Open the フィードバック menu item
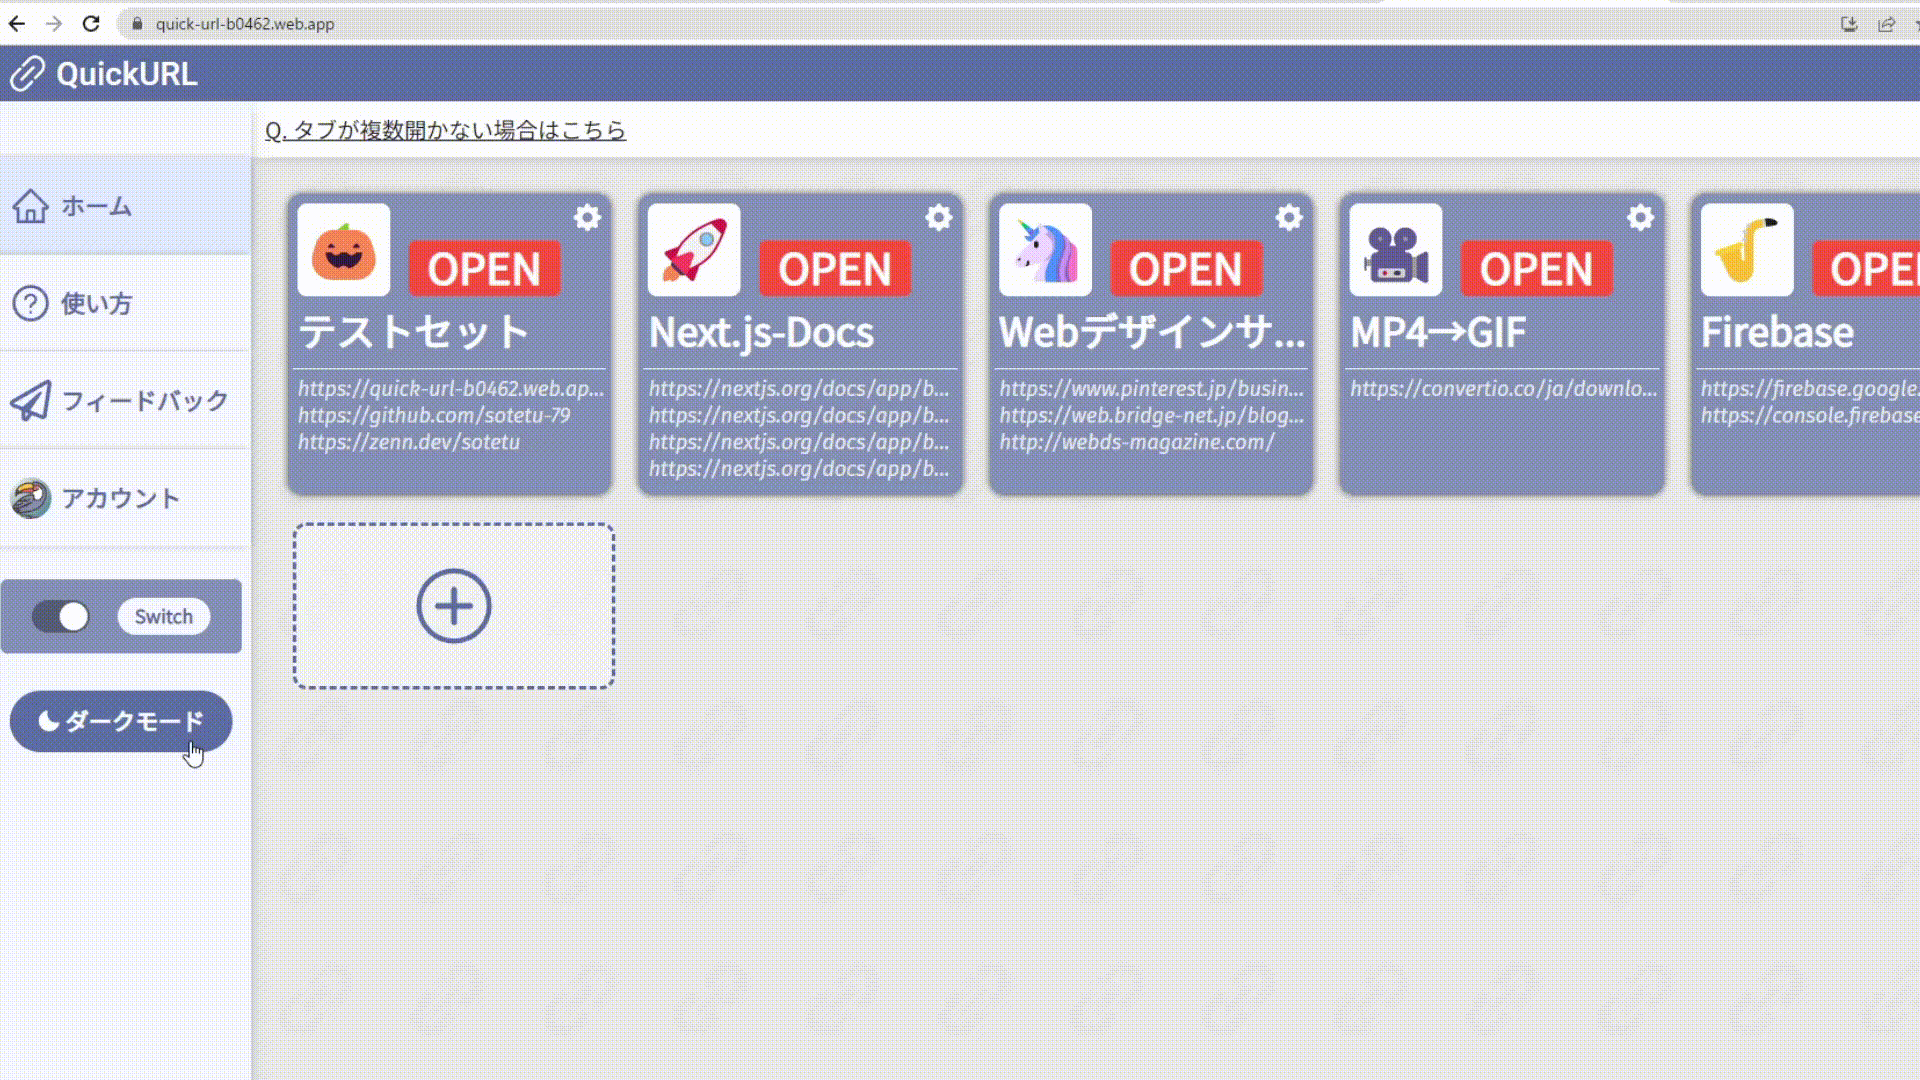 [x=125, y=400]
